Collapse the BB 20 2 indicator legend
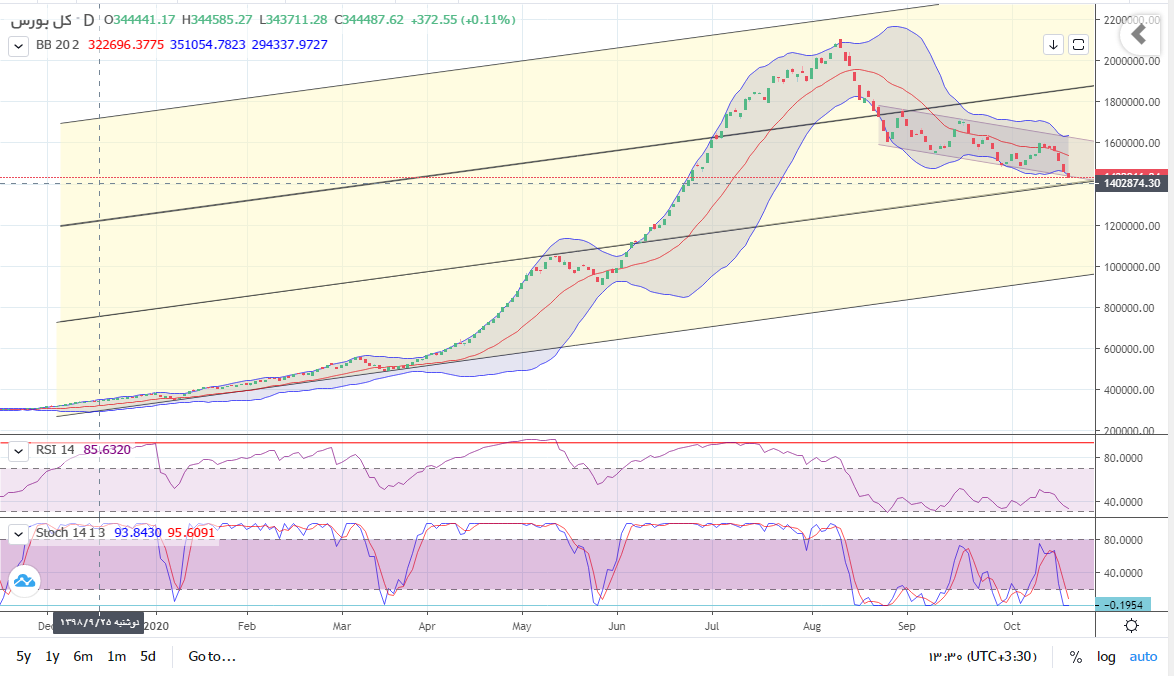This screenshot has width=1174, height=676. pos(19,46)
